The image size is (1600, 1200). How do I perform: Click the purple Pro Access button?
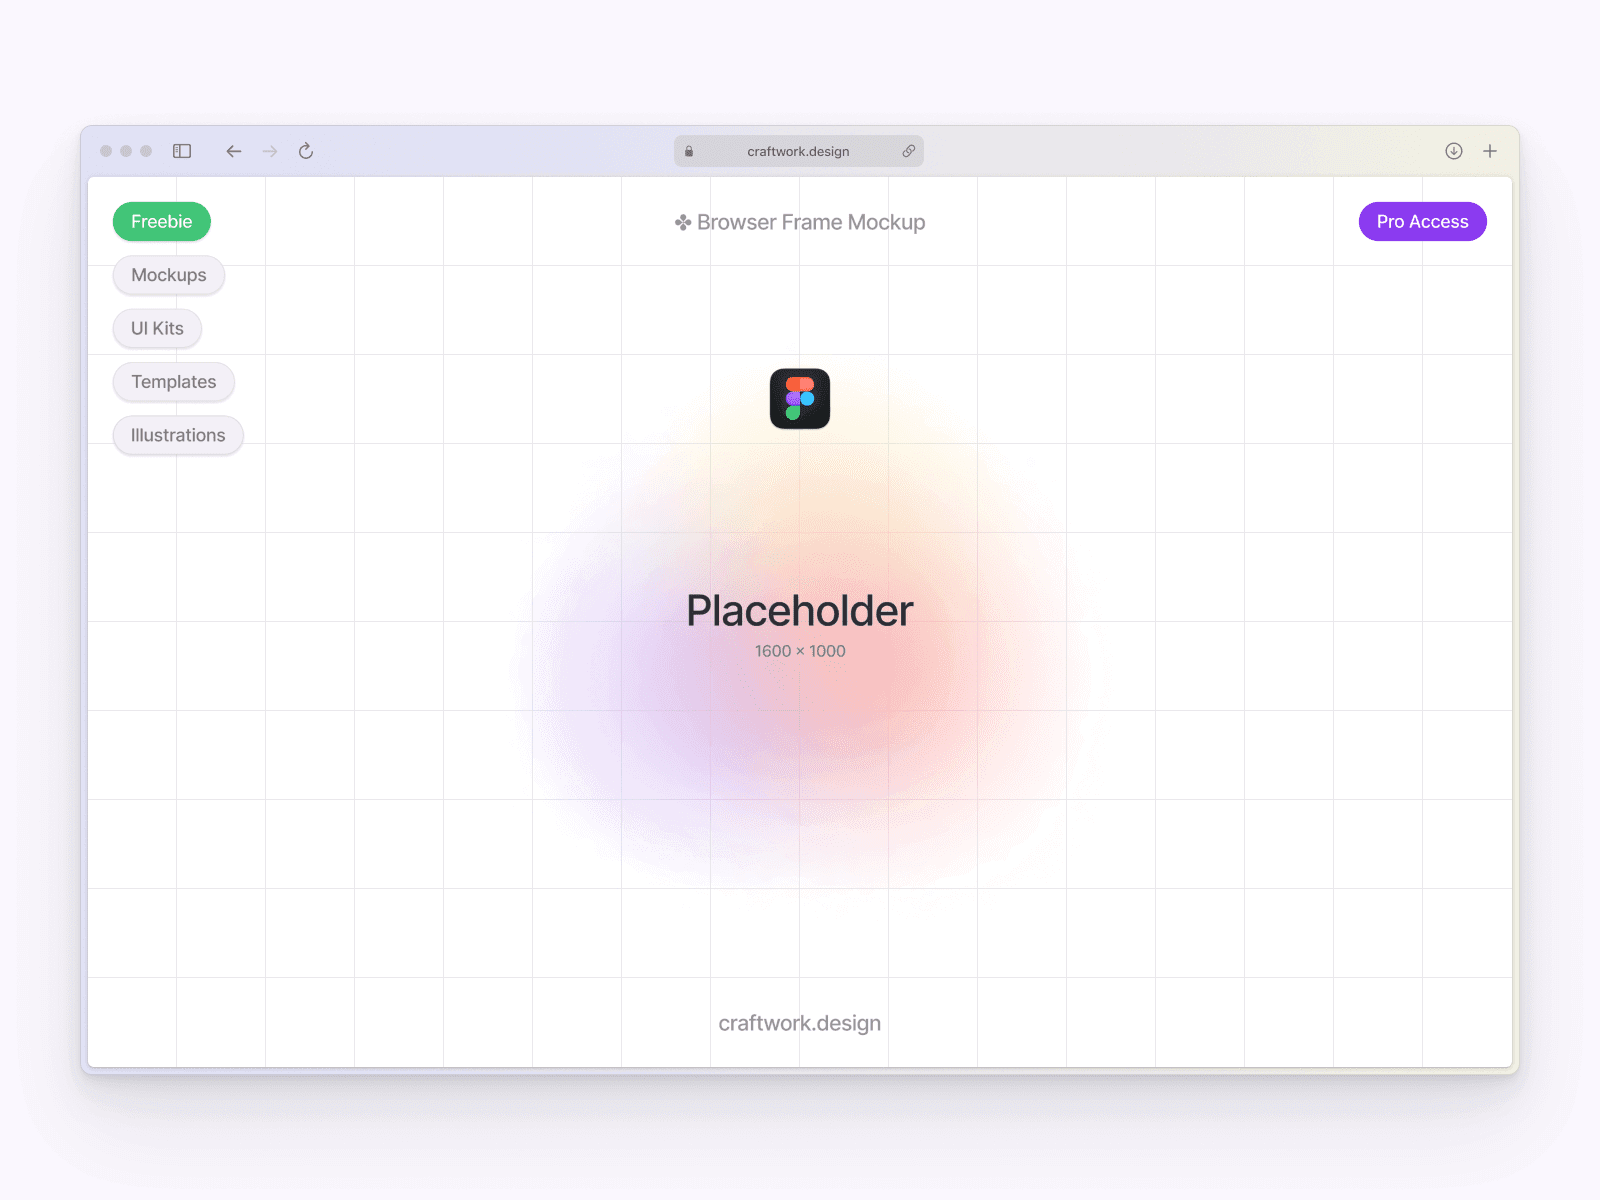[1423, 222]
